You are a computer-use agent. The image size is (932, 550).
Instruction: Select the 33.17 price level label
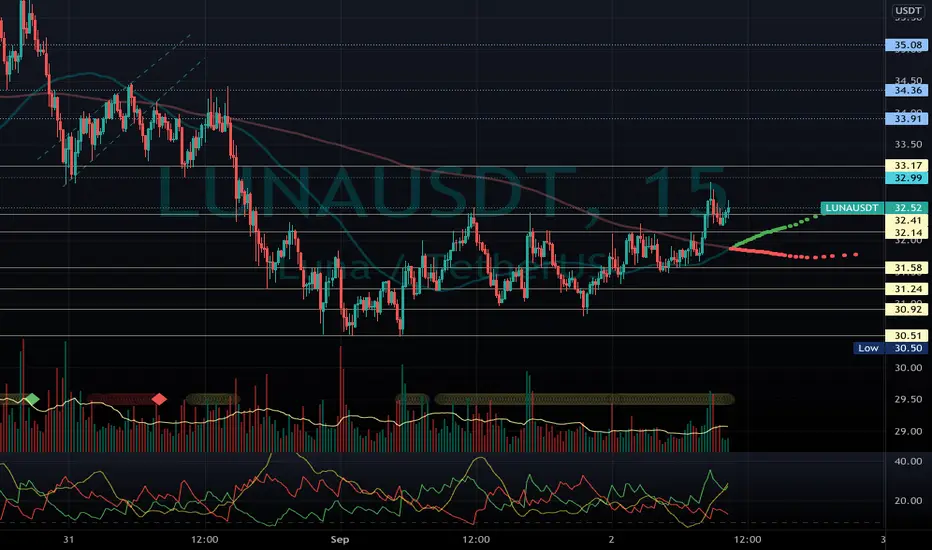(x=906, y=165)
